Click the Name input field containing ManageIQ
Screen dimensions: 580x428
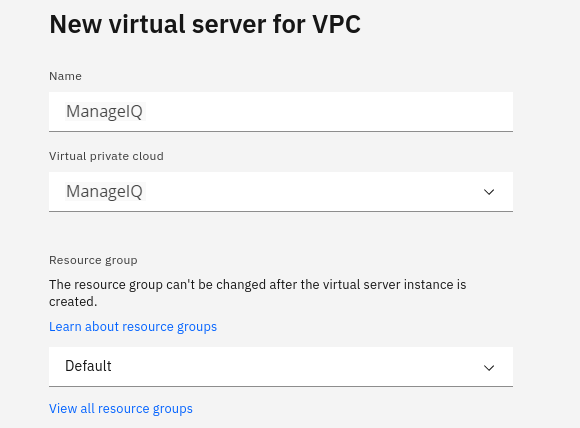click(x=281, y=111)
